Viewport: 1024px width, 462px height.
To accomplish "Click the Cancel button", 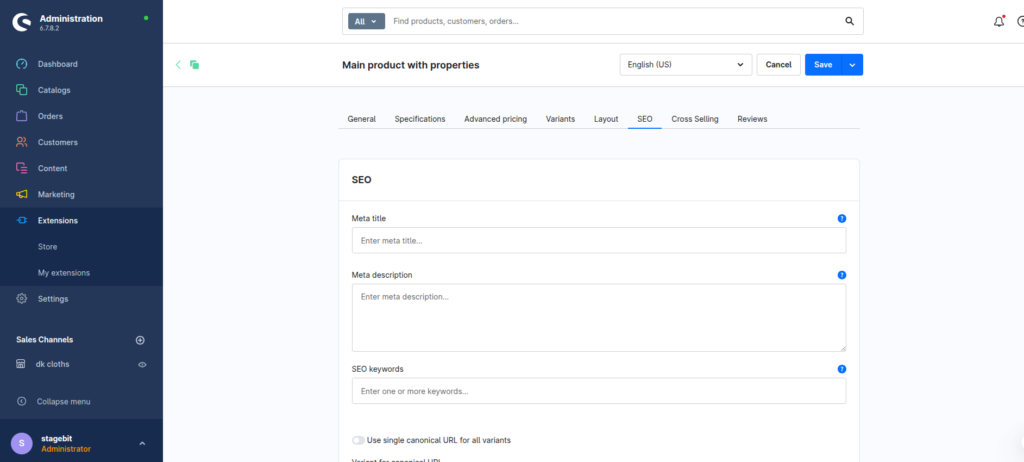I will click(778, 65).
